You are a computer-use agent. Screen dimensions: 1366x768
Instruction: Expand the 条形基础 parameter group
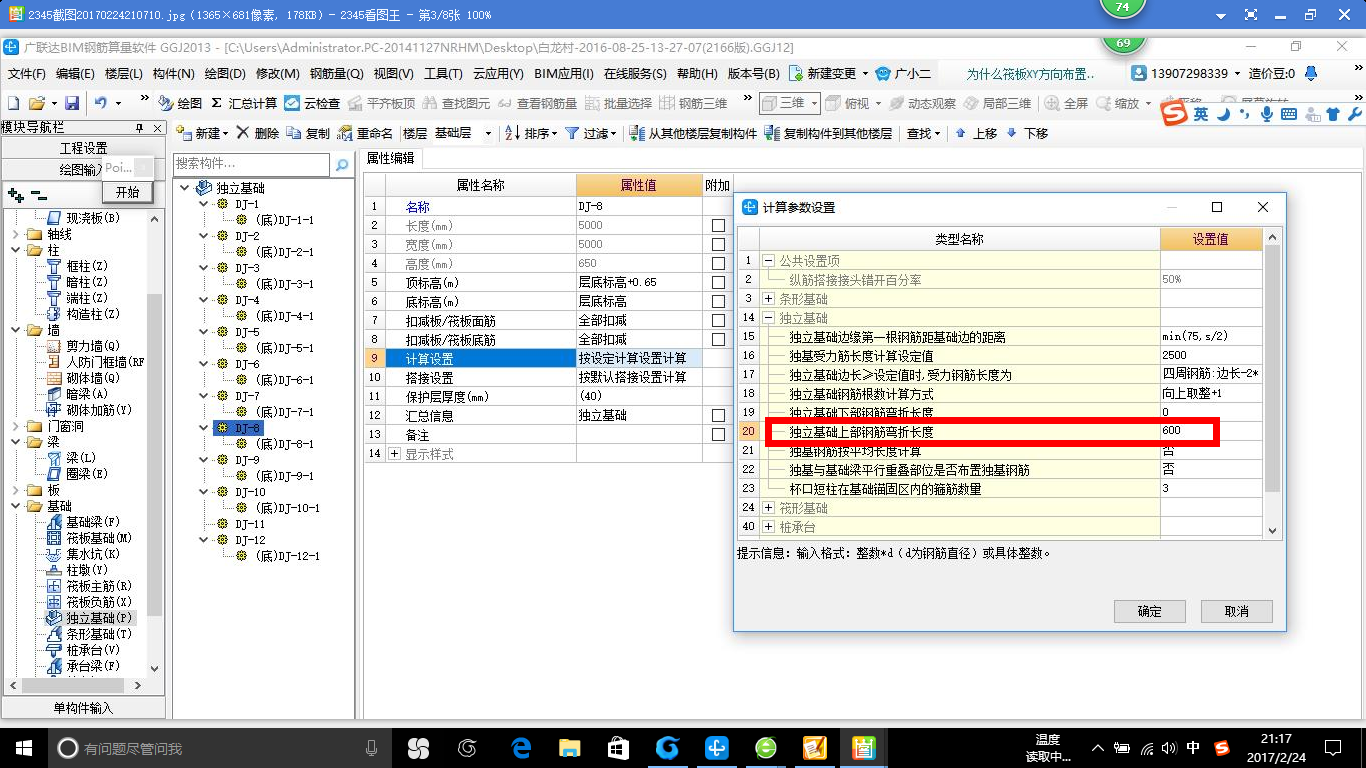coord(768,299)
